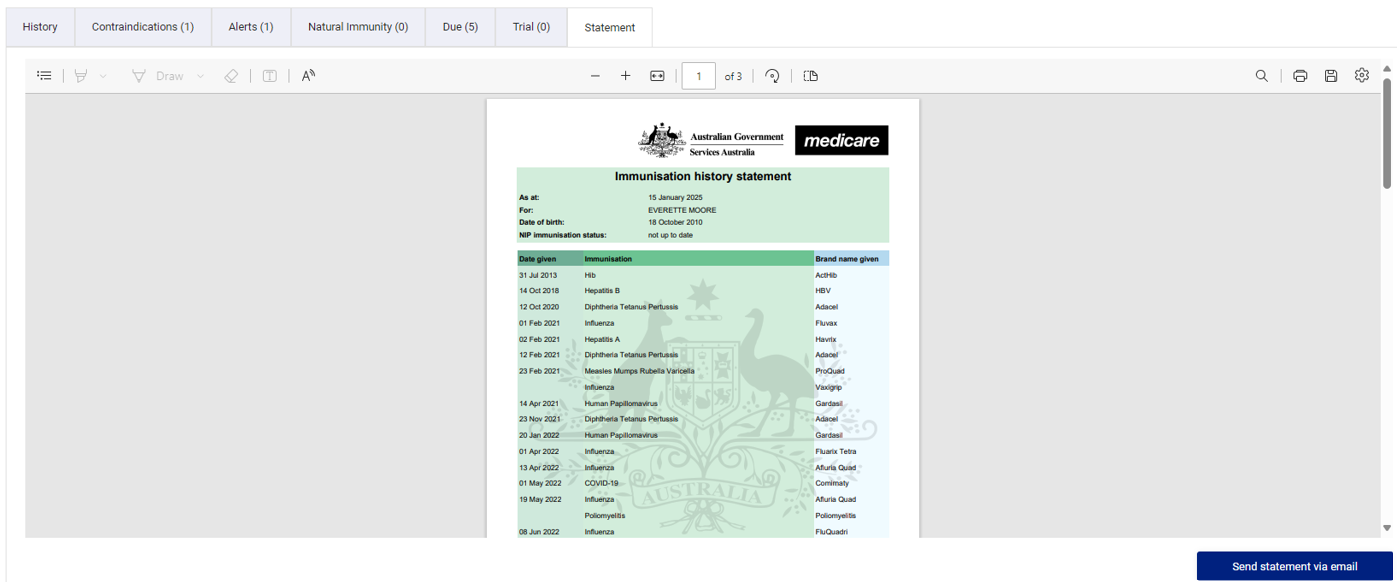View the Due (5) tab

click(x=460, y=27)
